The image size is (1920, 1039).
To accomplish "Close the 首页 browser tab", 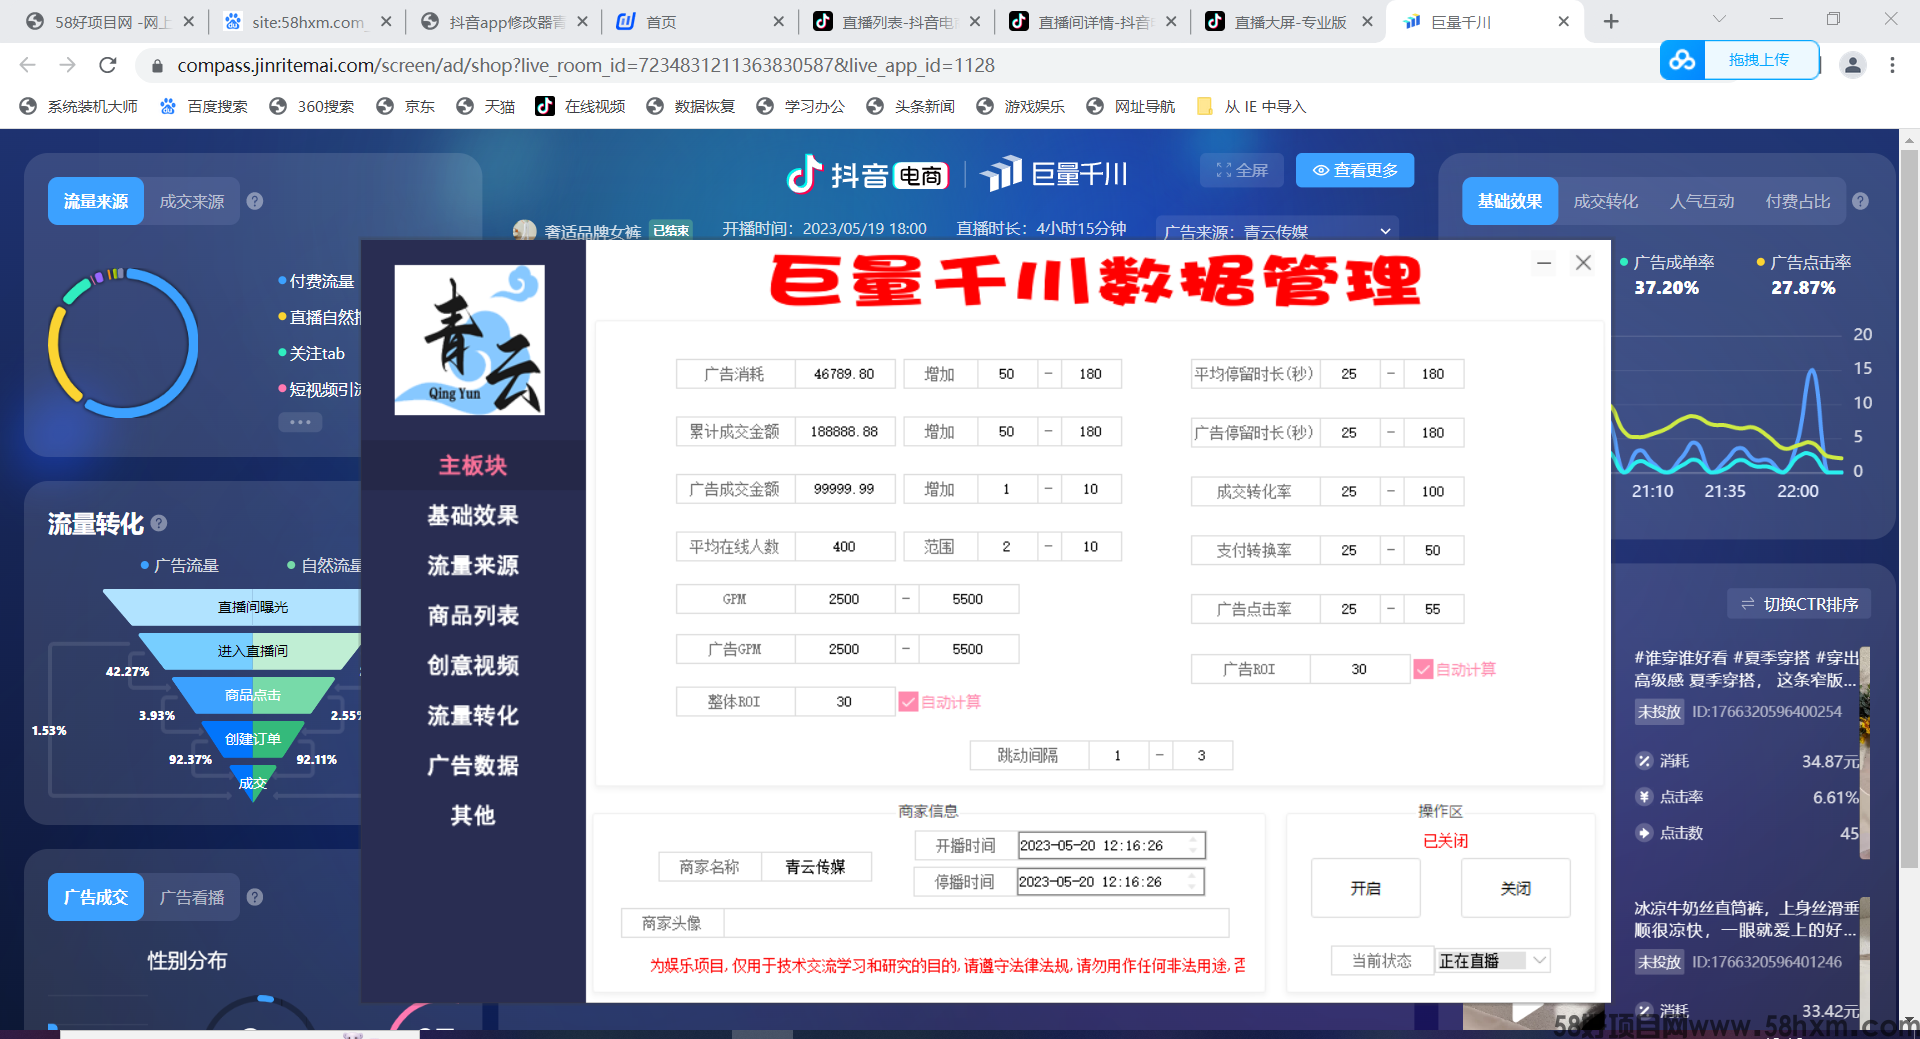I will 778,21.
